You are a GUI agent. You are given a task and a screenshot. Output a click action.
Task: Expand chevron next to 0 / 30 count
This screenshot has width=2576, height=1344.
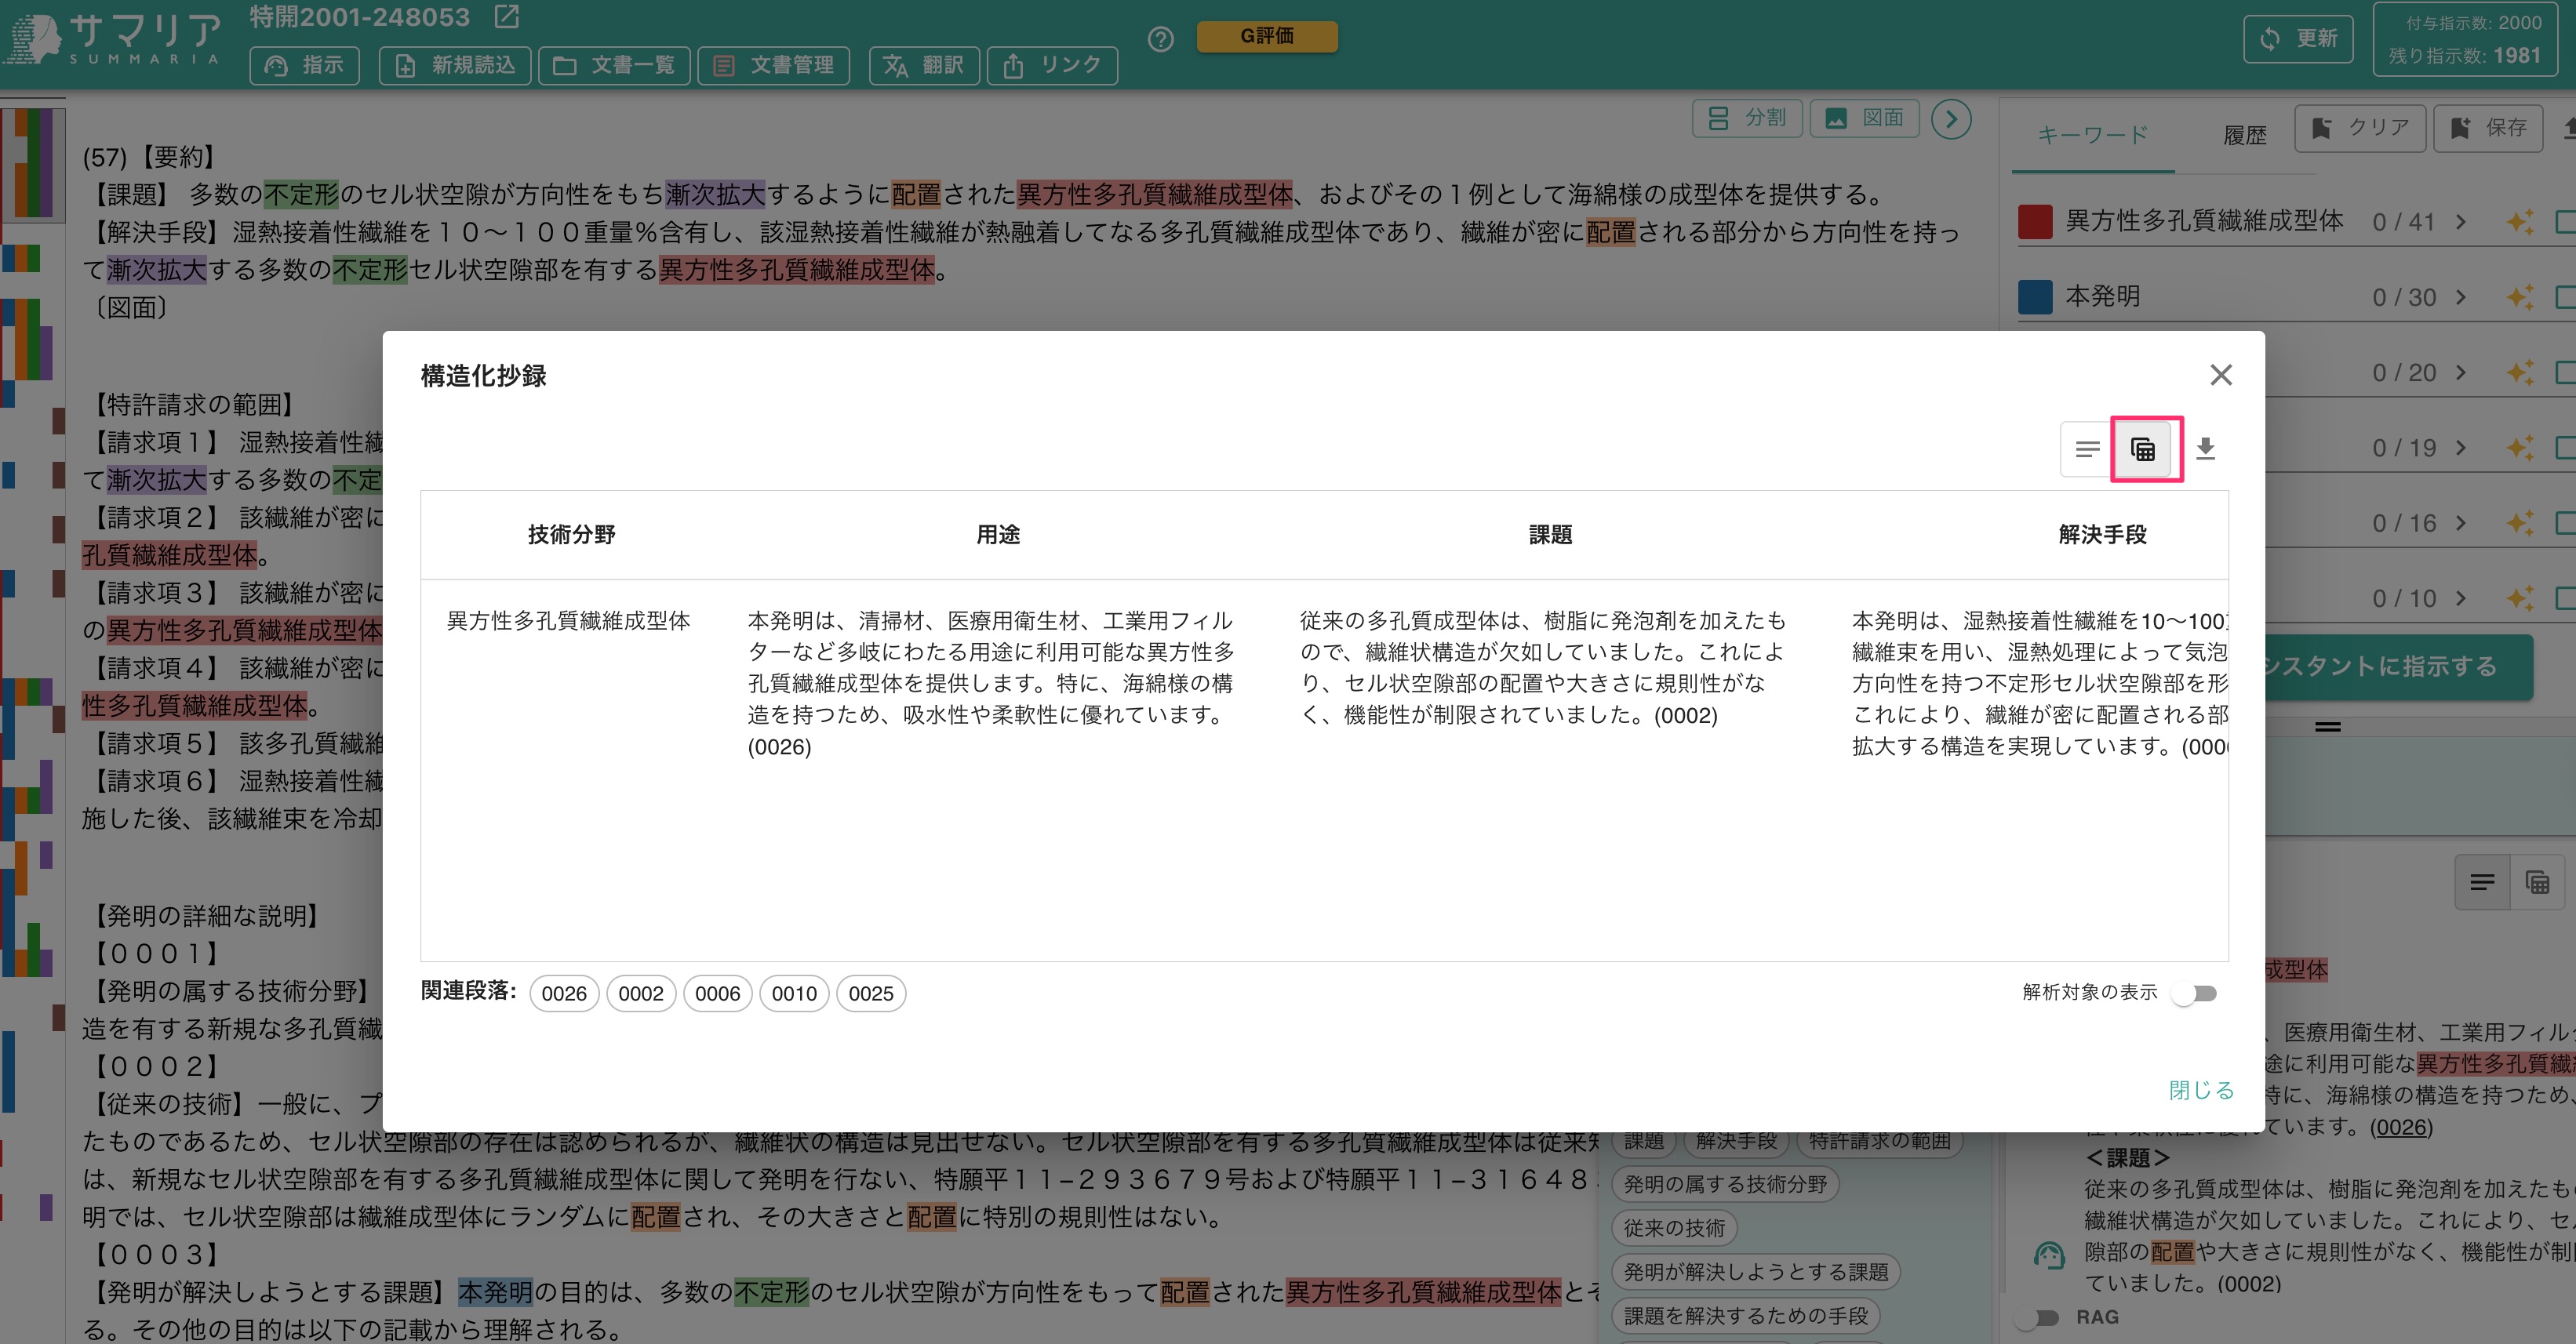click(x=2461, y=297)
